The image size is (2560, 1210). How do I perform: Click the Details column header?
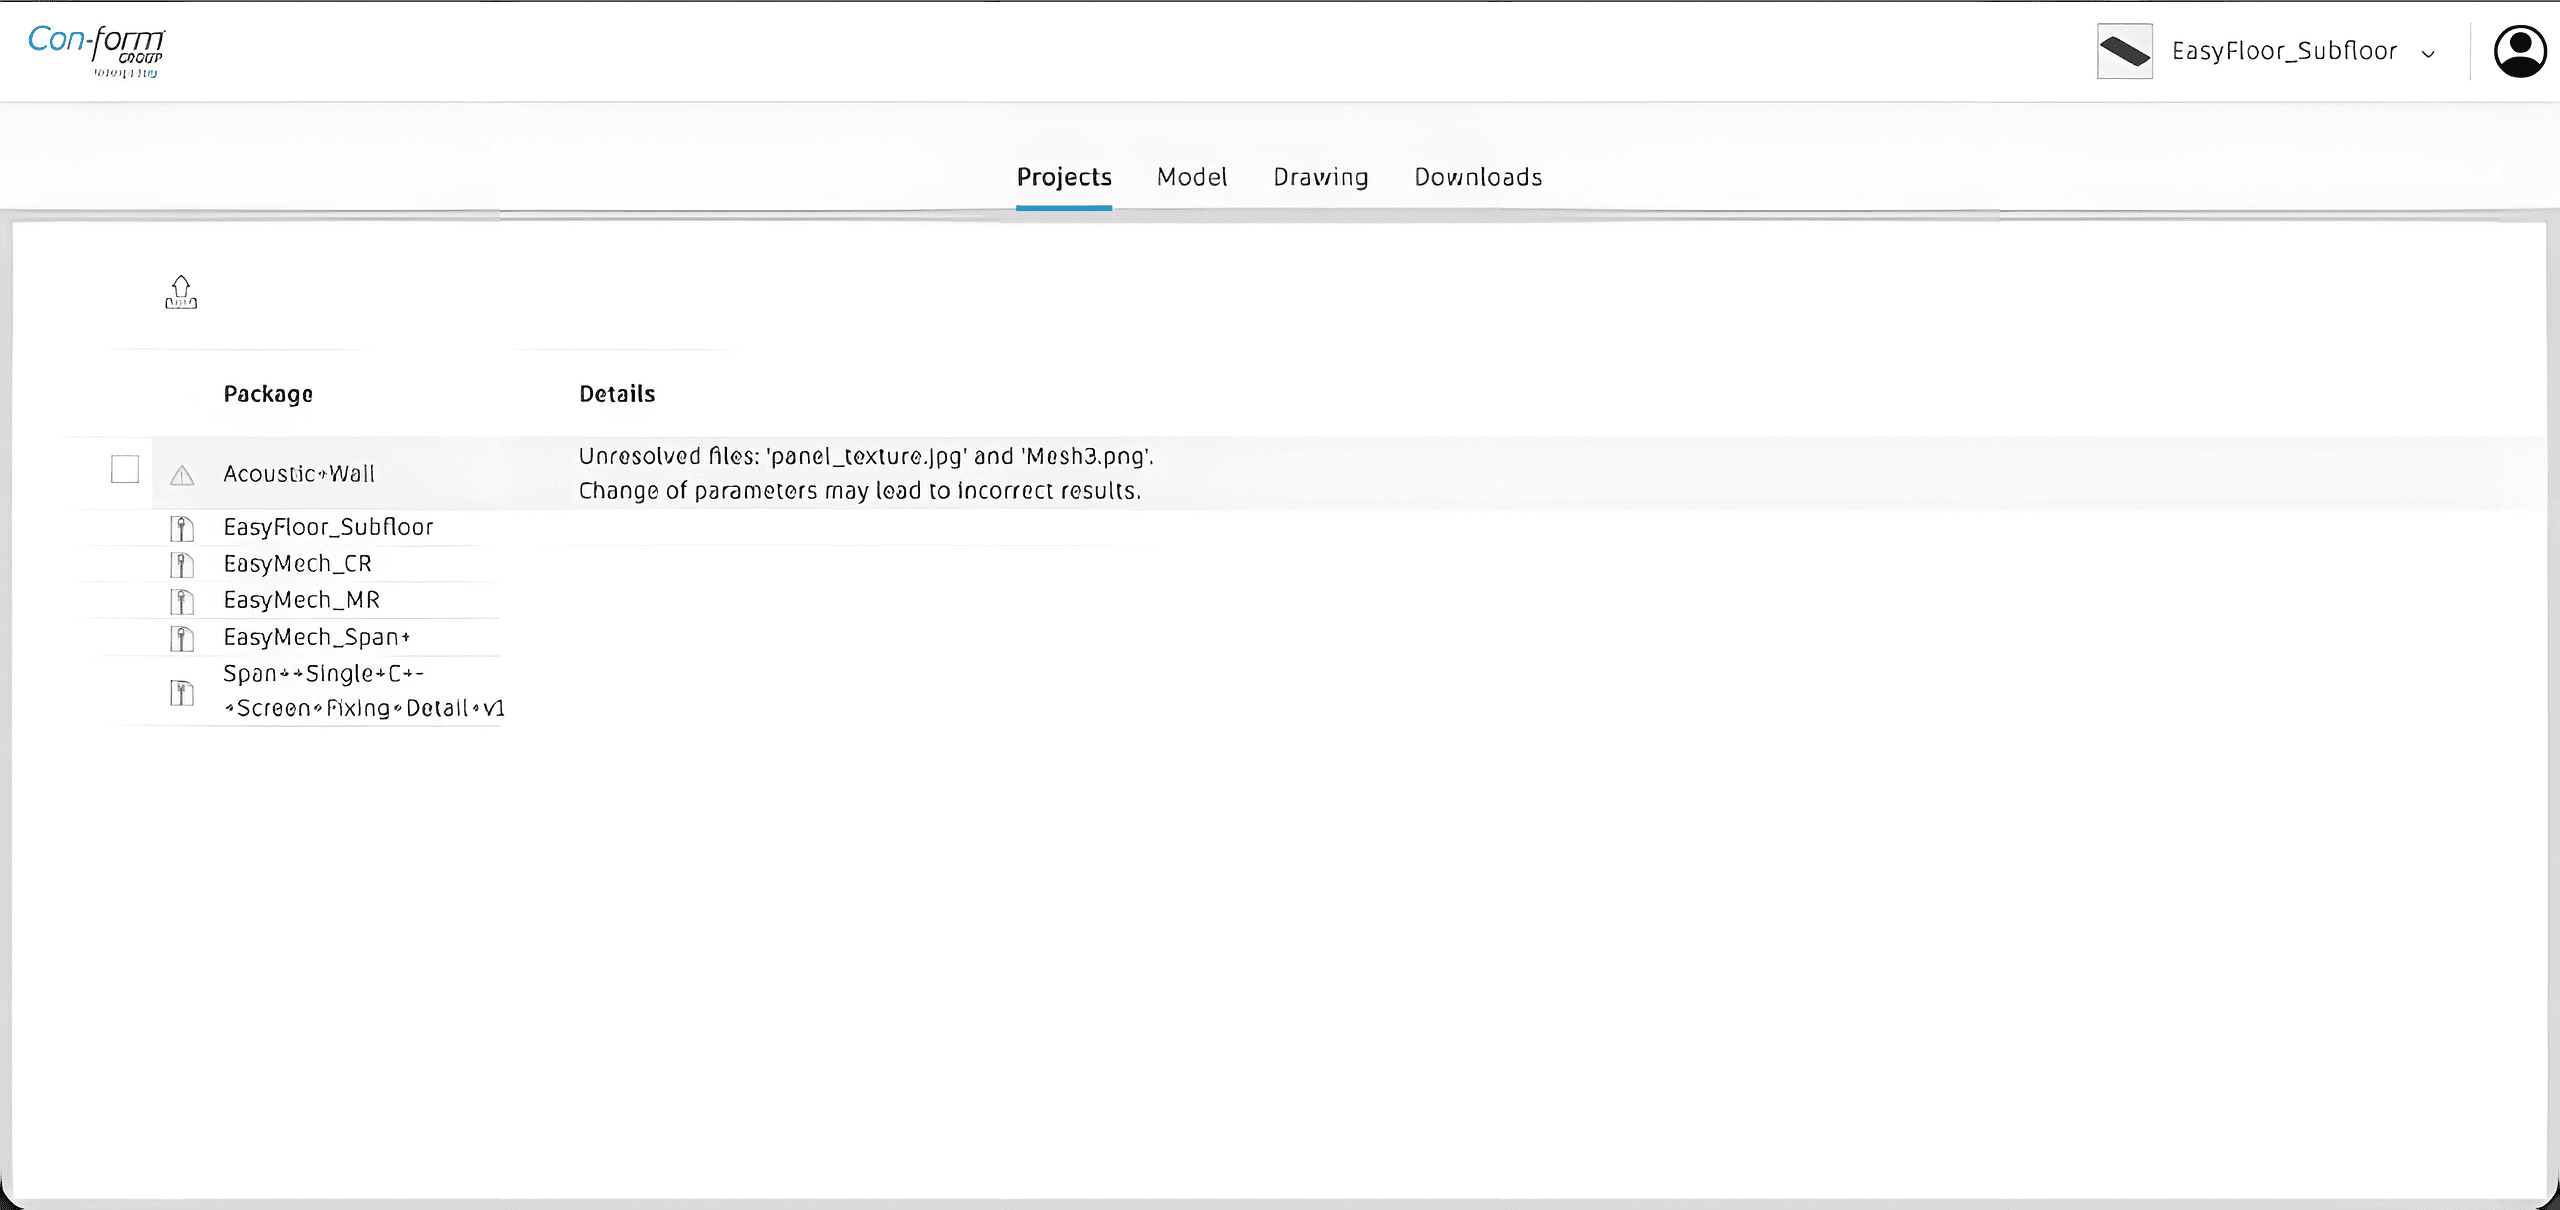click(x=617, y=394)
